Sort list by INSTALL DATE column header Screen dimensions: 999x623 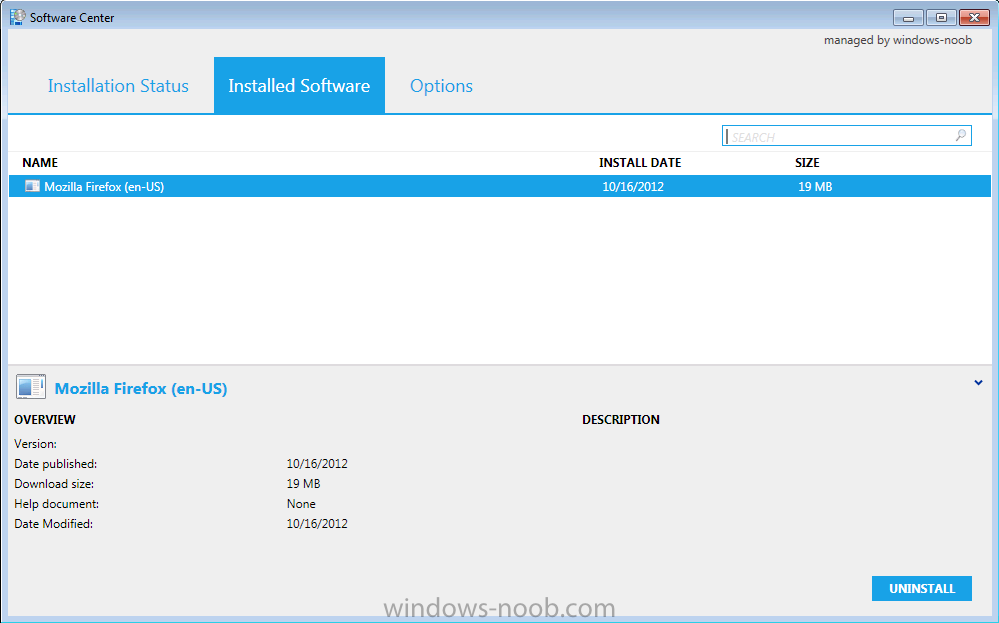pos(640,162)
